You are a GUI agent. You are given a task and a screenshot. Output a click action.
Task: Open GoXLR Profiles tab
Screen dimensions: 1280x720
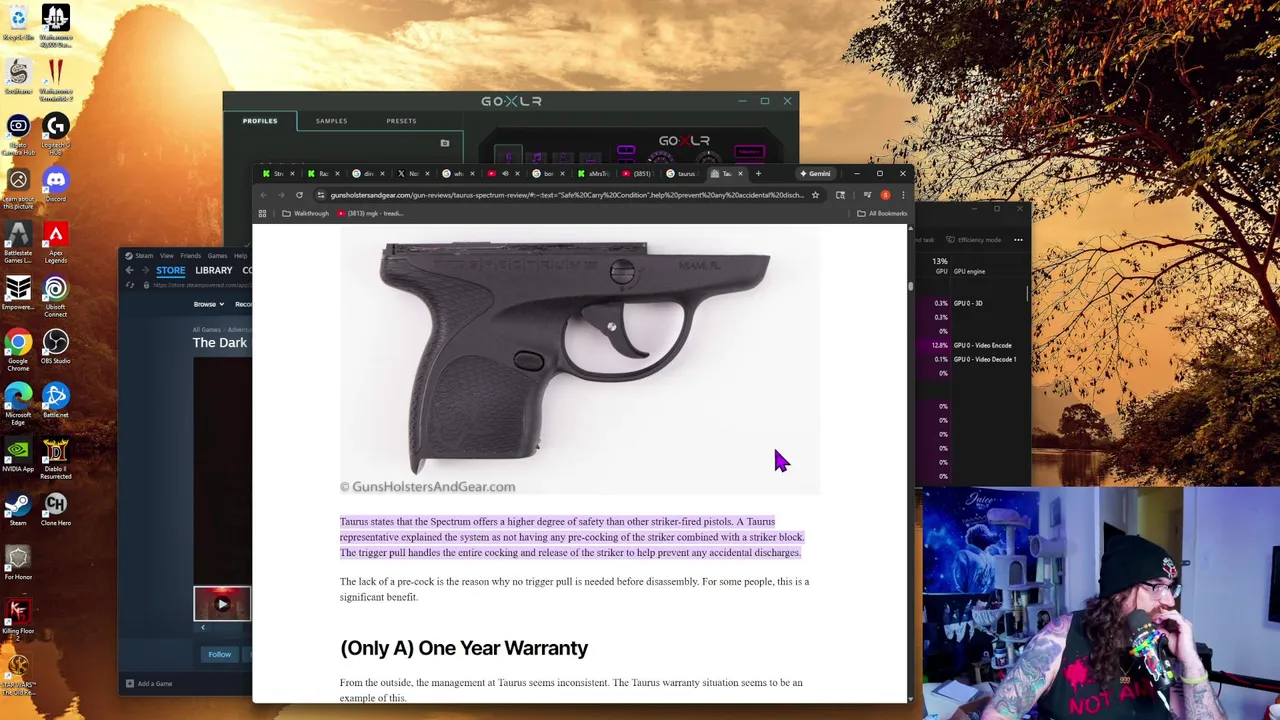tap(260, 121)
